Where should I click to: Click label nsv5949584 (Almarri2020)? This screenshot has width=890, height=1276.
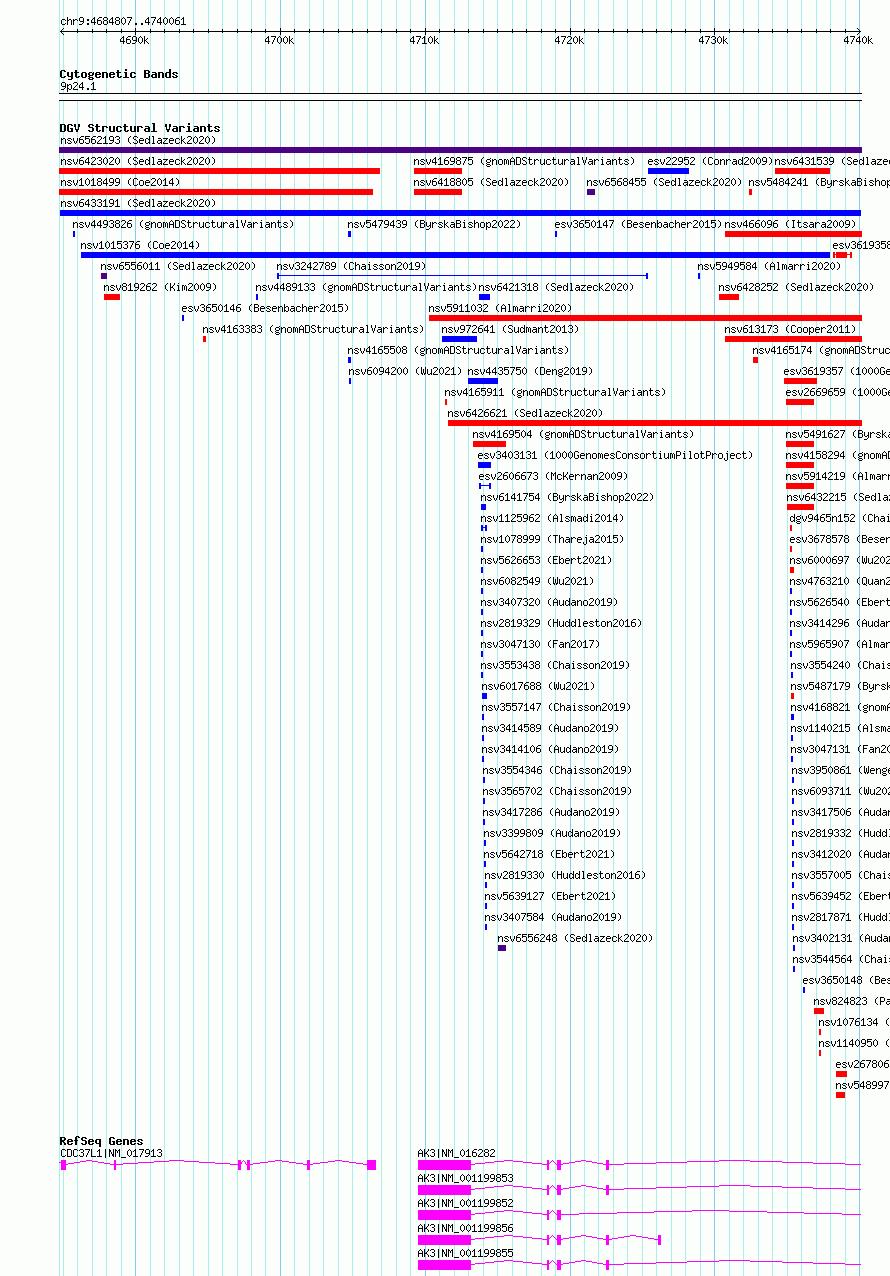pyautogui.click(x=769, y=267)
